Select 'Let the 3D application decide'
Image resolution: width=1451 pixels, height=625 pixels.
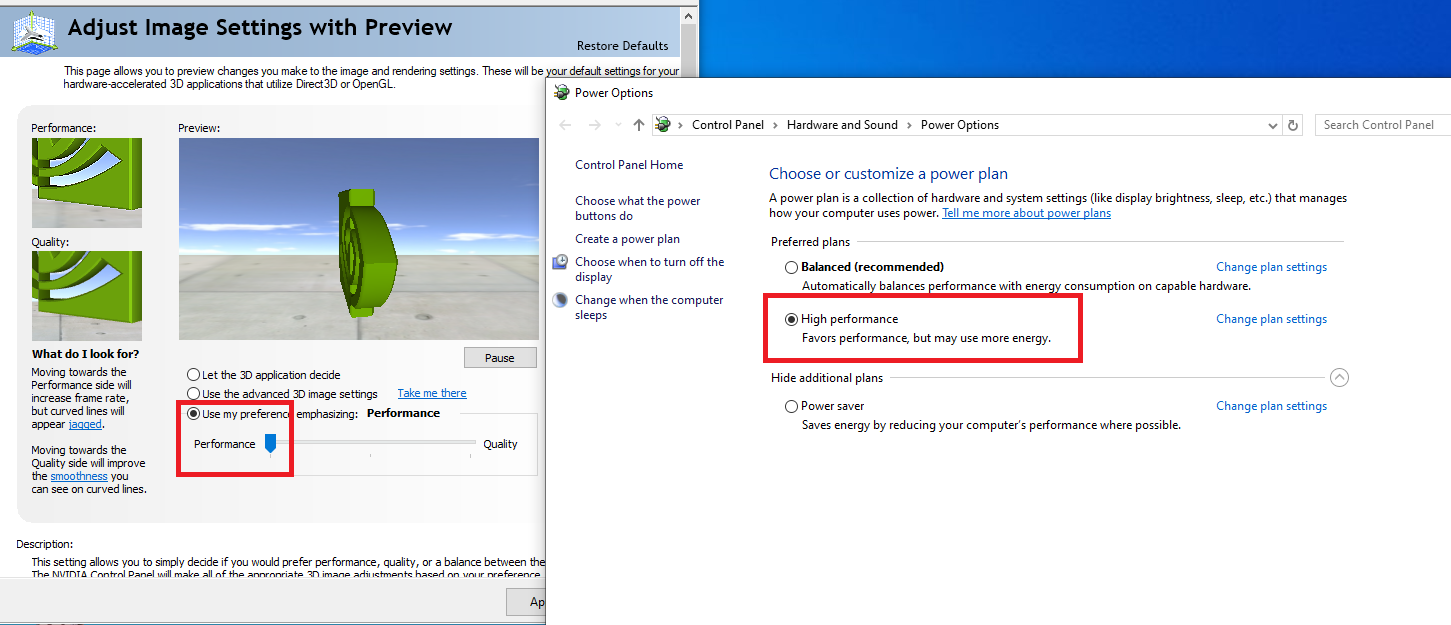[x=194, y=375]
